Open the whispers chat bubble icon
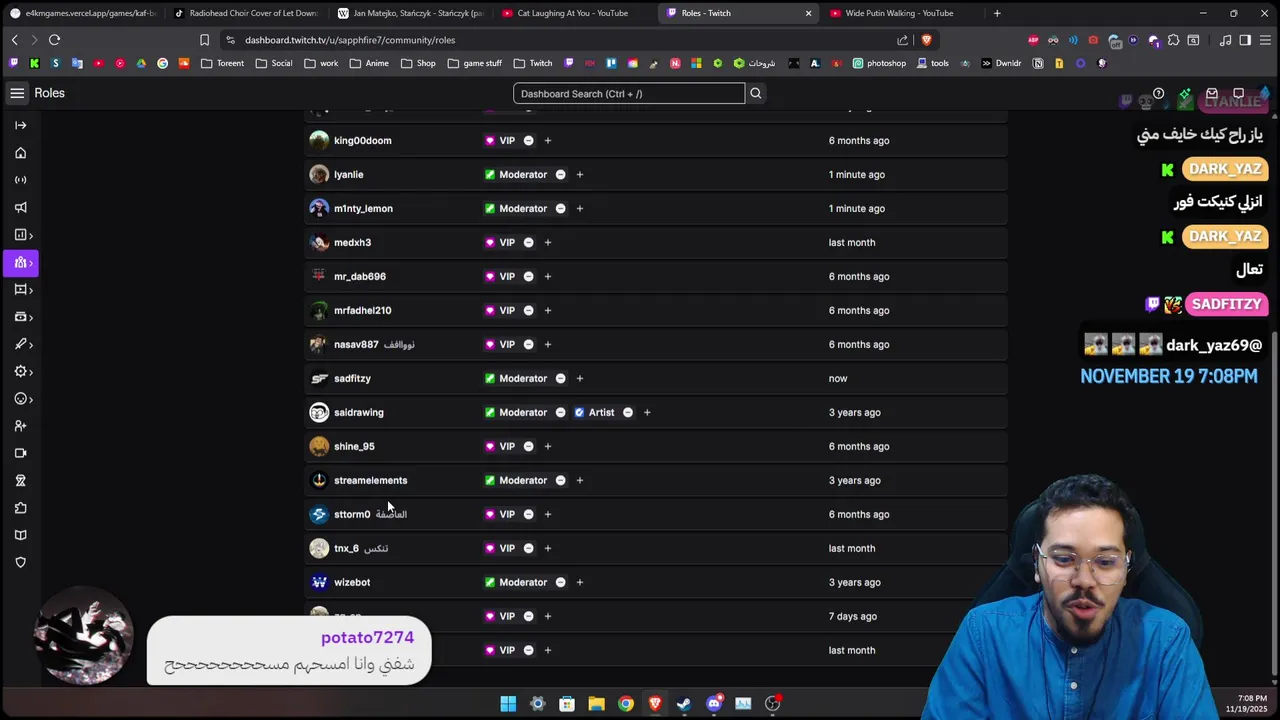 coord(1238,94)
